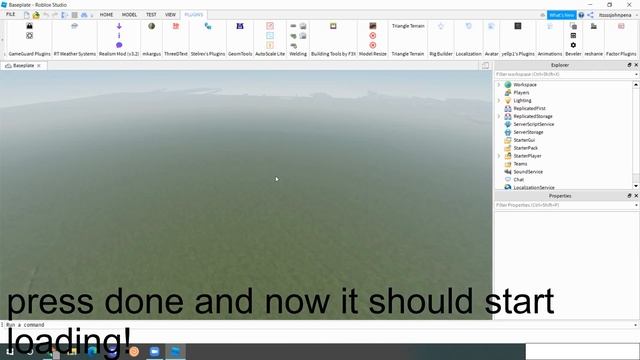640x360 pixels.
Task: Select Players in Explorer
Action: pos(521,93)
